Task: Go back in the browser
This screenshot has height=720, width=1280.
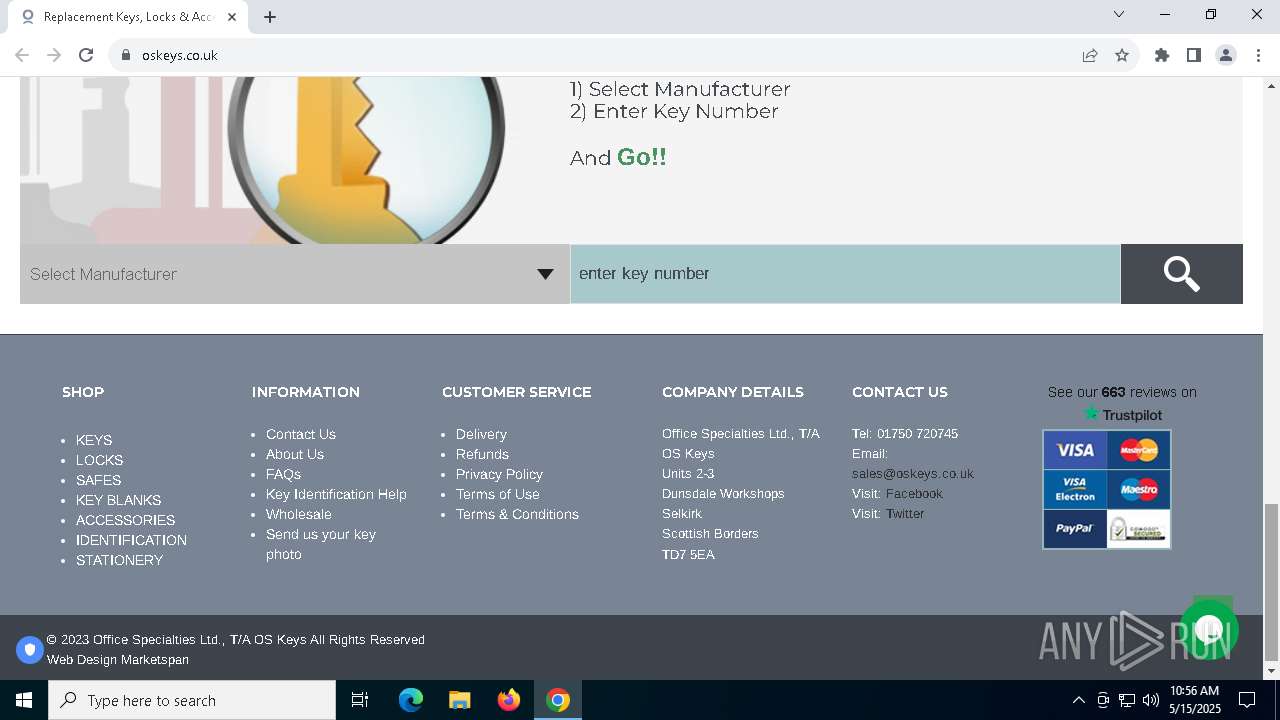Action: pos(22,55)
